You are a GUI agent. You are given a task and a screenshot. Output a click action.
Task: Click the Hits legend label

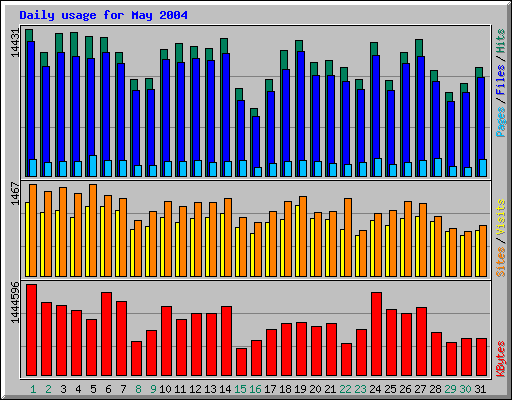(501, 41)
